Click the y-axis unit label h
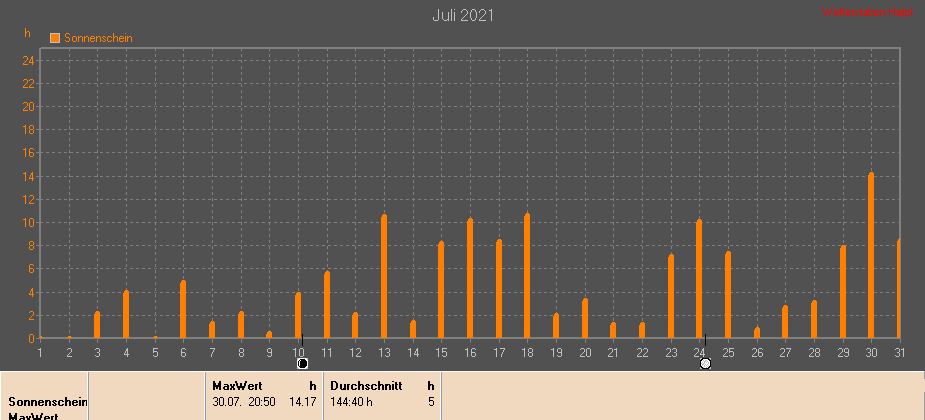925x420 pixels. [x=27, y=33]
